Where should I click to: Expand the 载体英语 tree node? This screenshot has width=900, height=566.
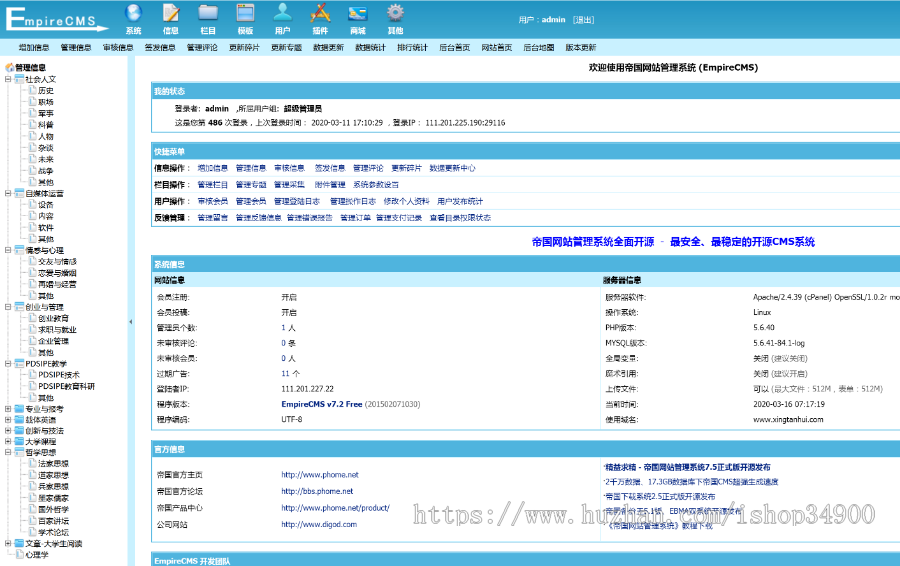(8, 420)
